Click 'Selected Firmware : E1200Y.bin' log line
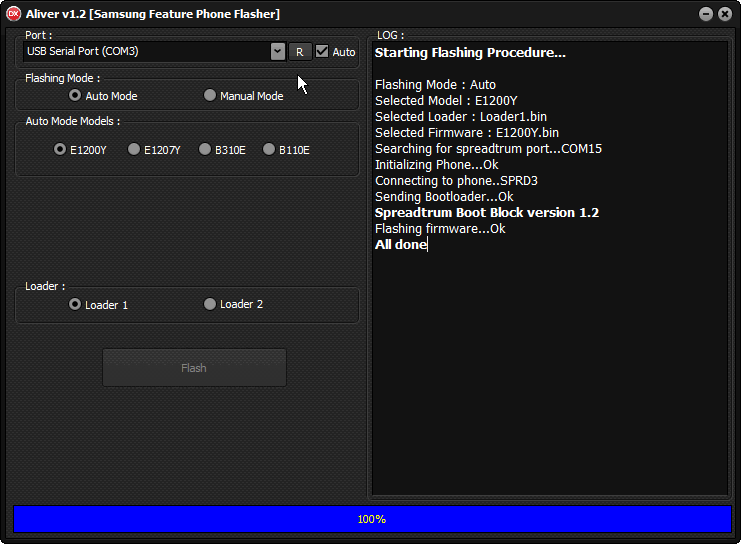Screen dimensions: 741x544 coord(467,133)
